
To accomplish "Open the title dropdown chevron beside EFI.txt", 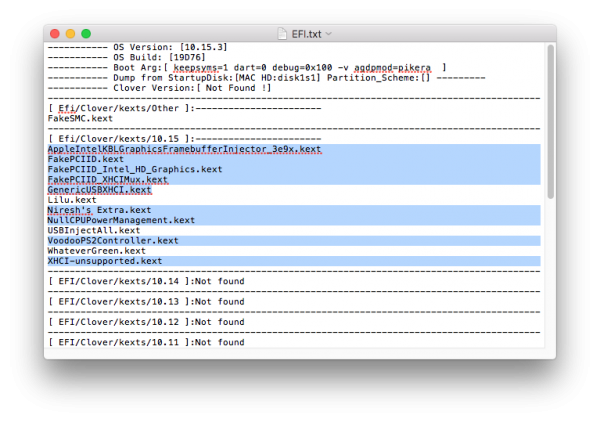I will [329, 34].
